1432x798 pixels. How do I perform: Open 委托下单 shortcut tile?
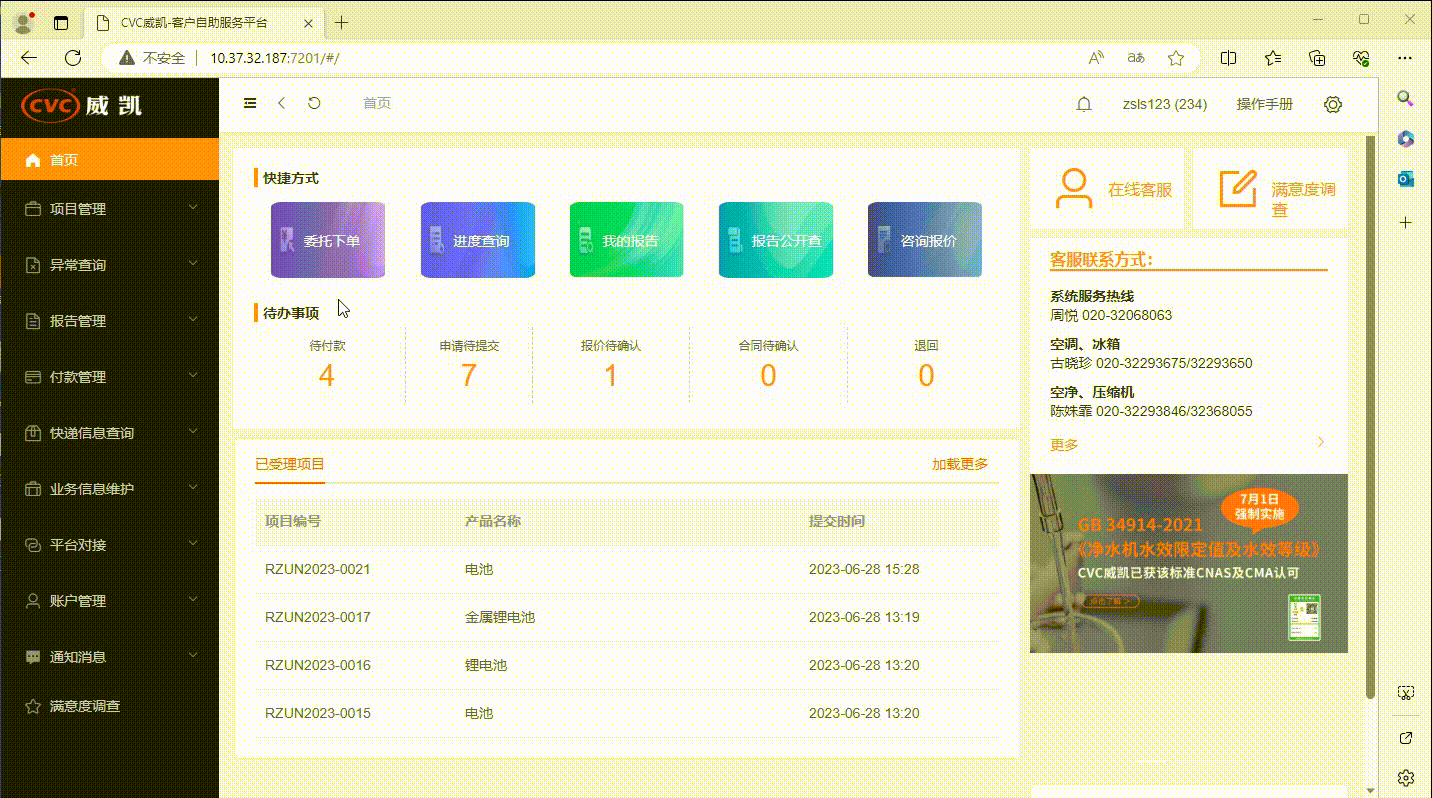tap(328, 240)
